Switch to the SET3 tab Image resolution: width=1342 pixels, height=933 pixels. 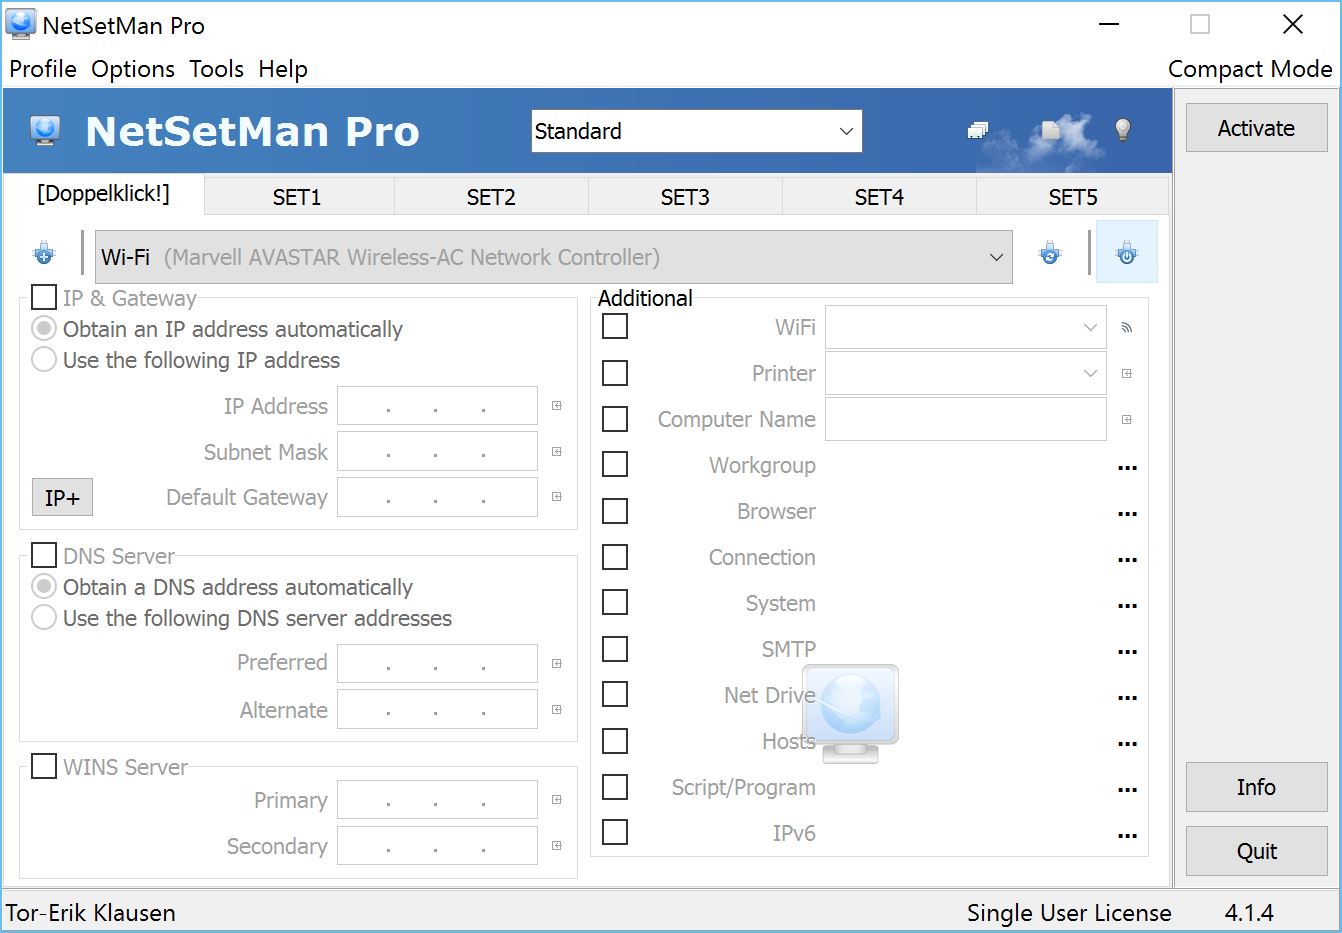point(685,197)
